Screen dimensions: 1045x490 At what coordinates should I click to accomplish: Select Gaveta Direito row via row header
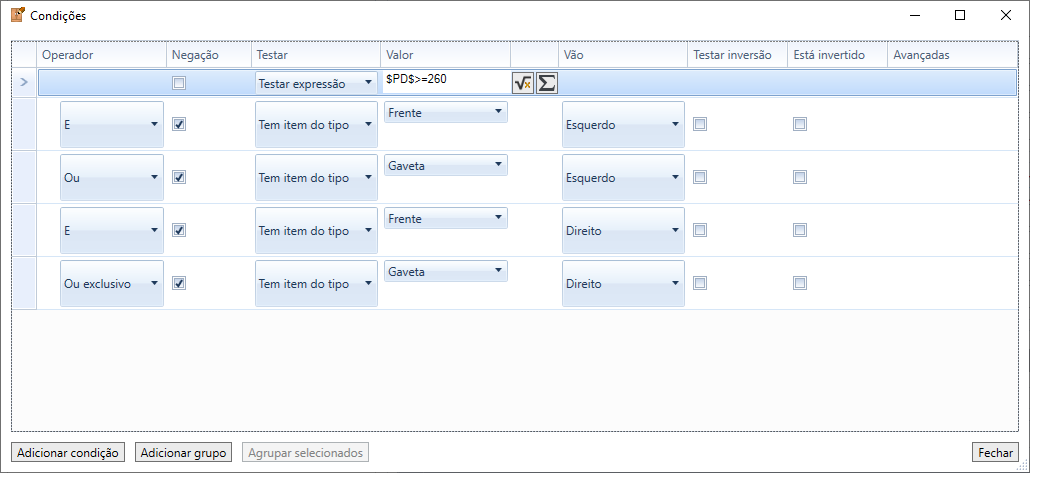pos(24,283)
